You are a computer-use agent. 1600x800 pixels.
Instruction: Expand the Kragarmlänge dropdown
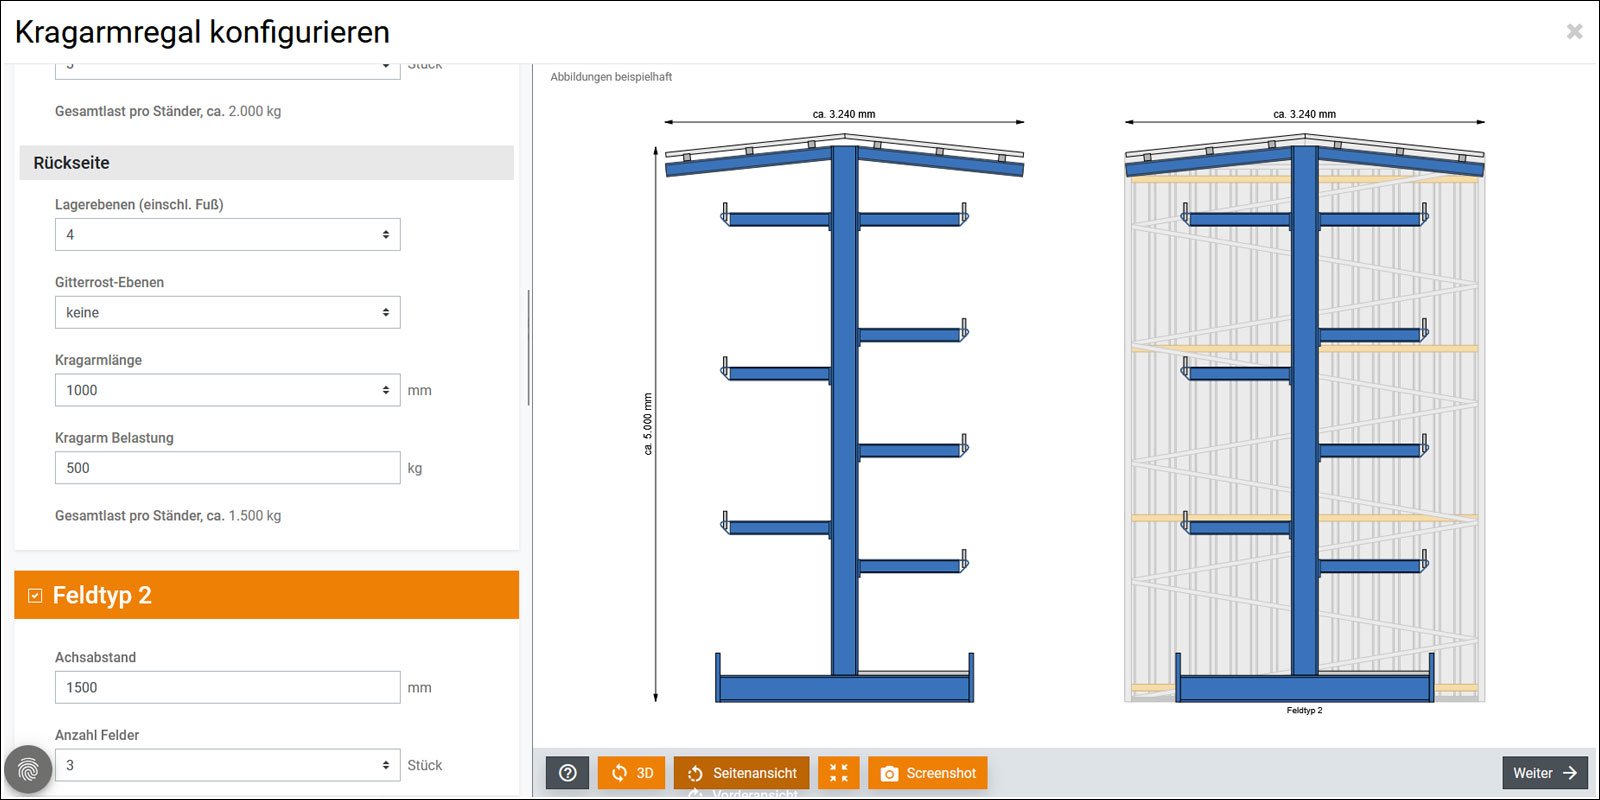tap(227, 391)
